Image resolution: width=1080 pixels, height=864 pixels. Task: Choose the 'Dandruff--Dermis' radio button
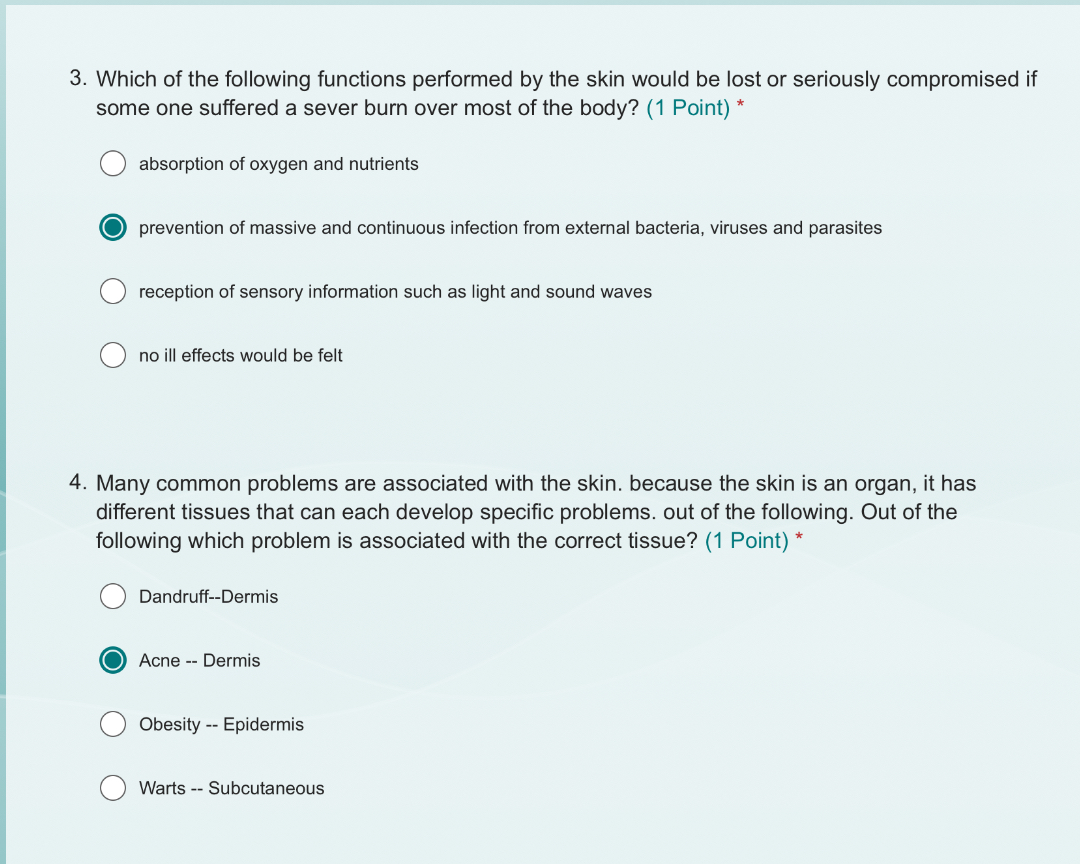click(113, 597)
